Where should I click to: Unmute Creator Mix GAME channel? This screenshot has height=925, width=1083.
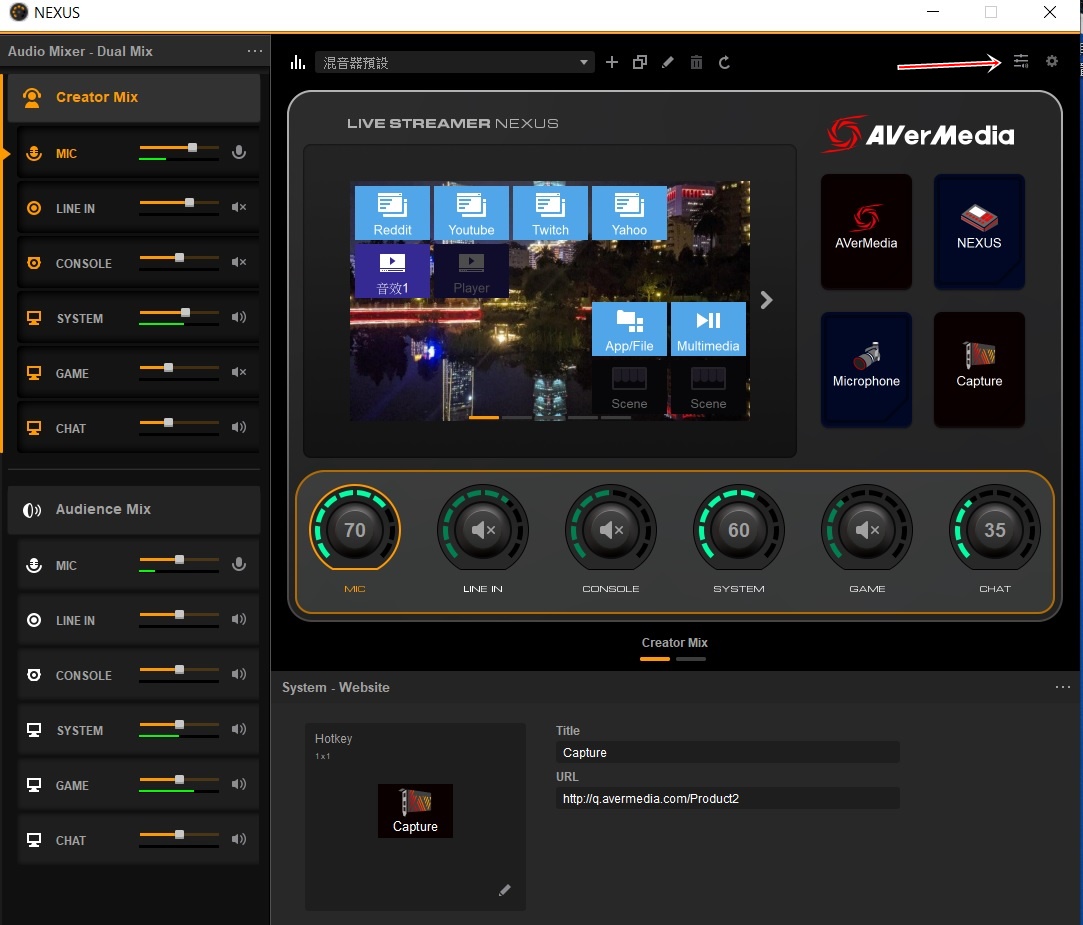[x=239, y=372]
